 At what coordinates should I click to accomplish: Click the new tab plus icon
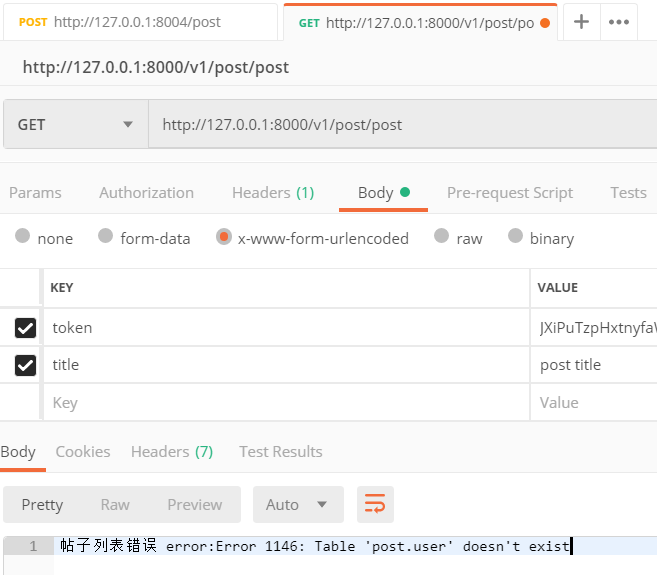581,22
